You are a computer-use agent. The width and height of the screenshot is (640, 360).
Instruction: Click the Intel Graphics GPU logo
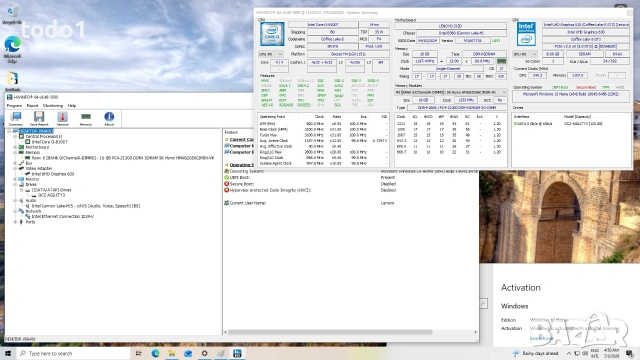click(x=526, y=33)
